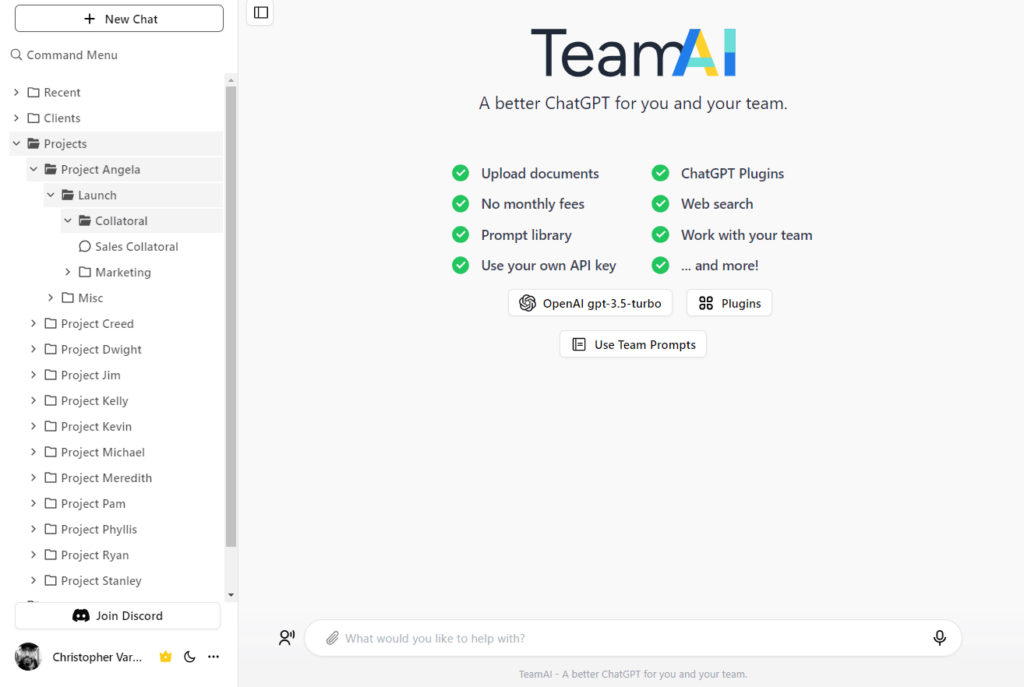The width and height of the screenshot is (1024, 687).
Task: Click the sidebar scrollbar thumb
Action: [231, 316]
